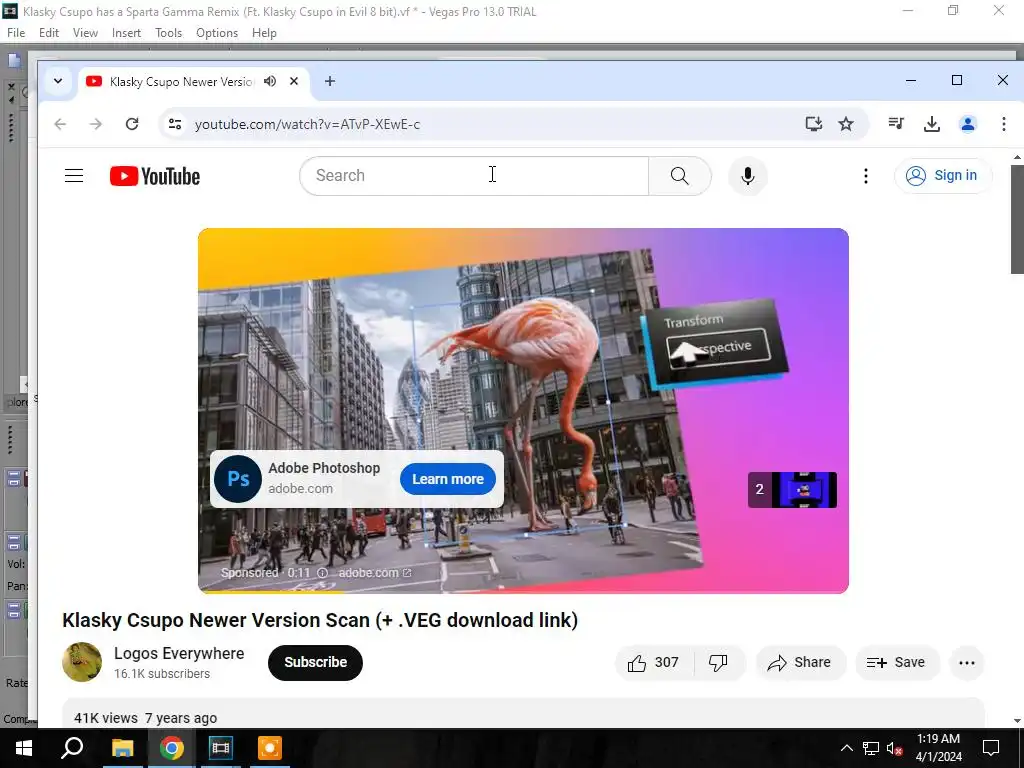Open the network tray icon
The image size is (1024, 768).
click(871, 748)
